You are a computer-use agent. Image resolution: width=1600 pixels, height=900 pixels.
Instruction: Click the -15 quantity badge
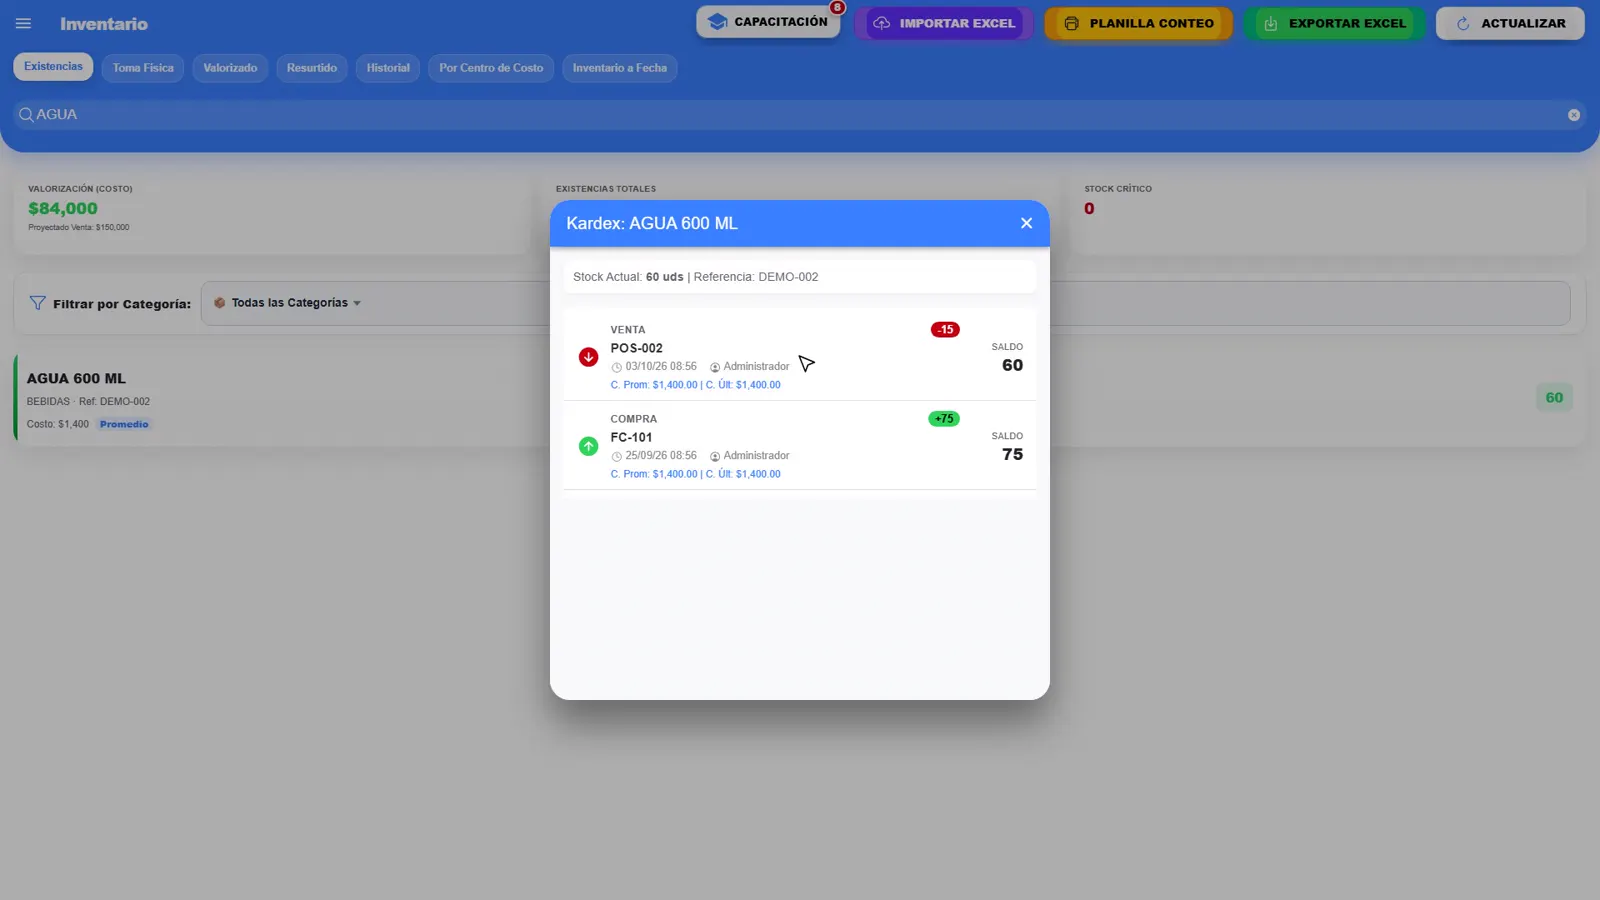click(x=945, y=330)
